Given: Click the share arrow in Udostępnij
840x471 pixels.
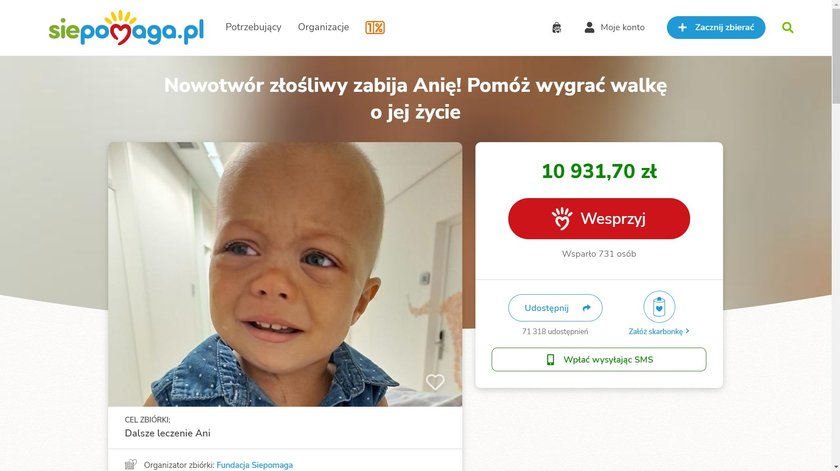Looking at the screenshot, I should tap(587, 308).
